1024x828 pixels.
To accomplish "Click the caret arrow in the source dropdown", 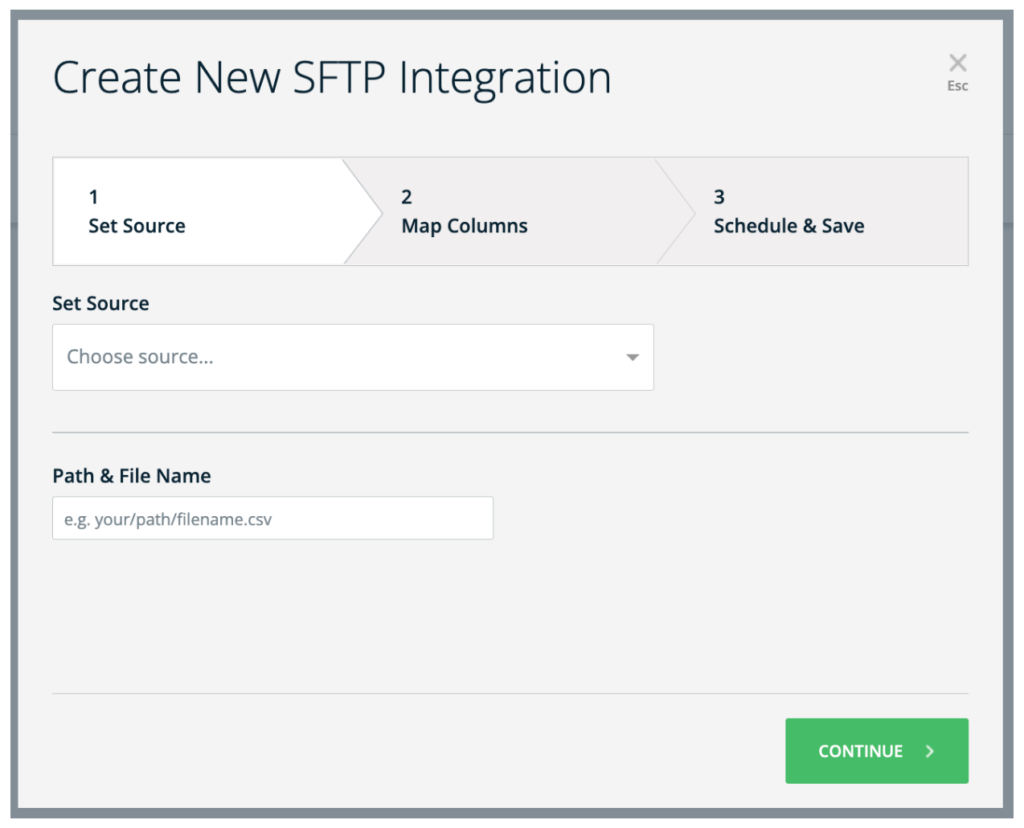I will 632,357.
